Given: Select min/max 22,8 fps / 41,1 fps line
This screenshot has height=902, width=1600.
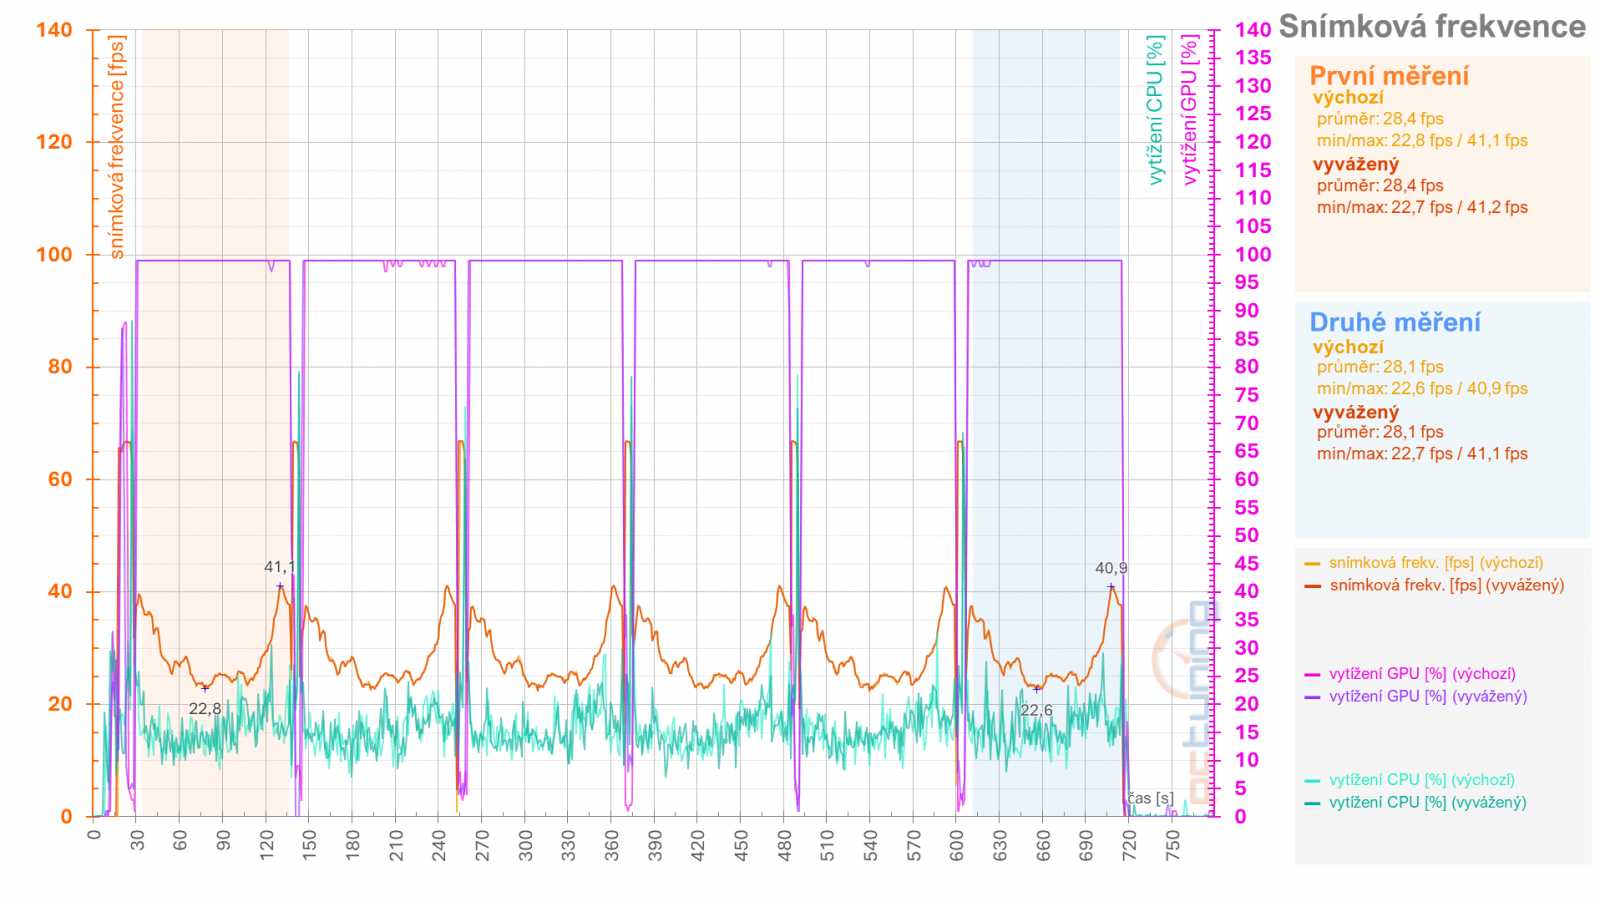Looking at the screenshot, I should coord(1422,140).
